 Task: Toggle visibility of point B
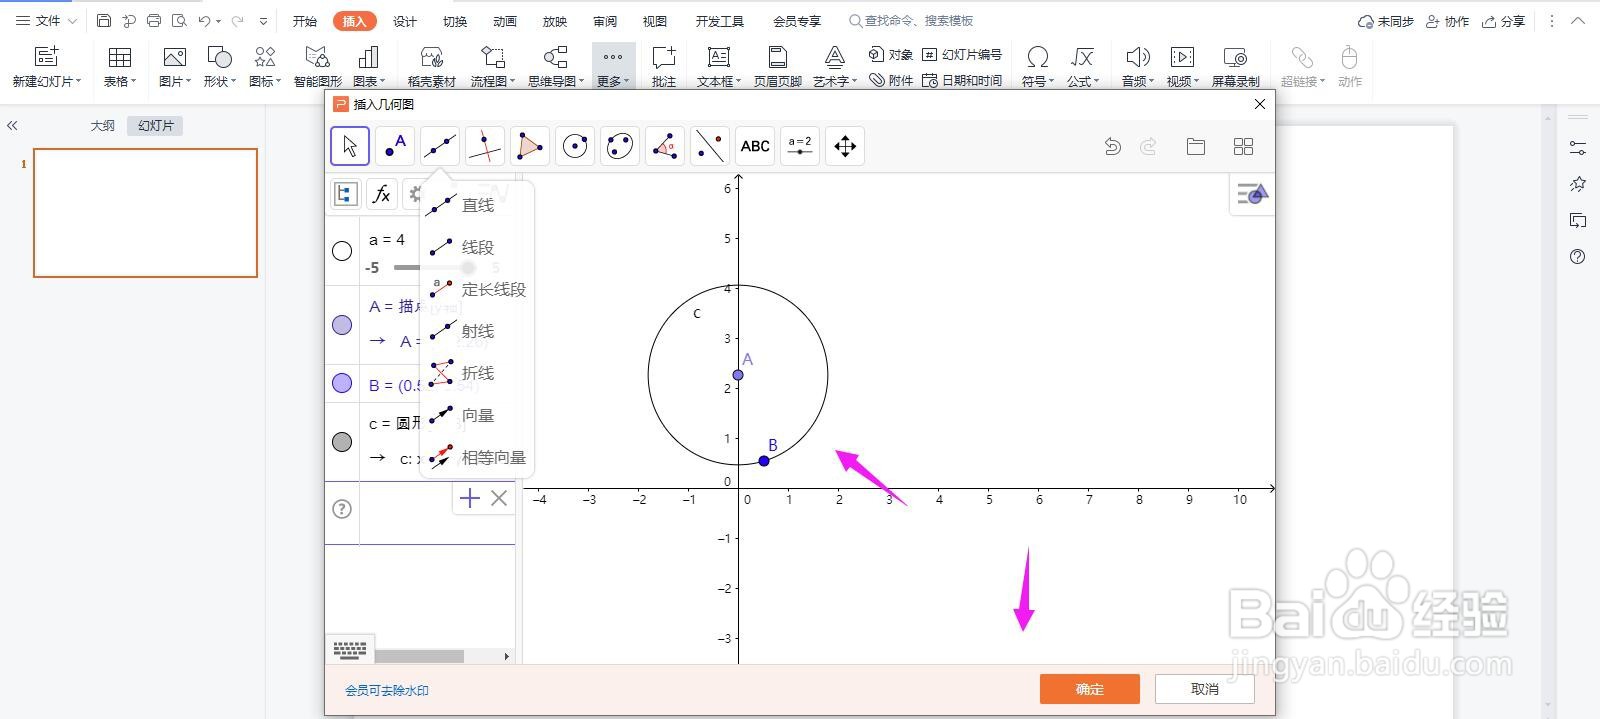coord(342,383)
